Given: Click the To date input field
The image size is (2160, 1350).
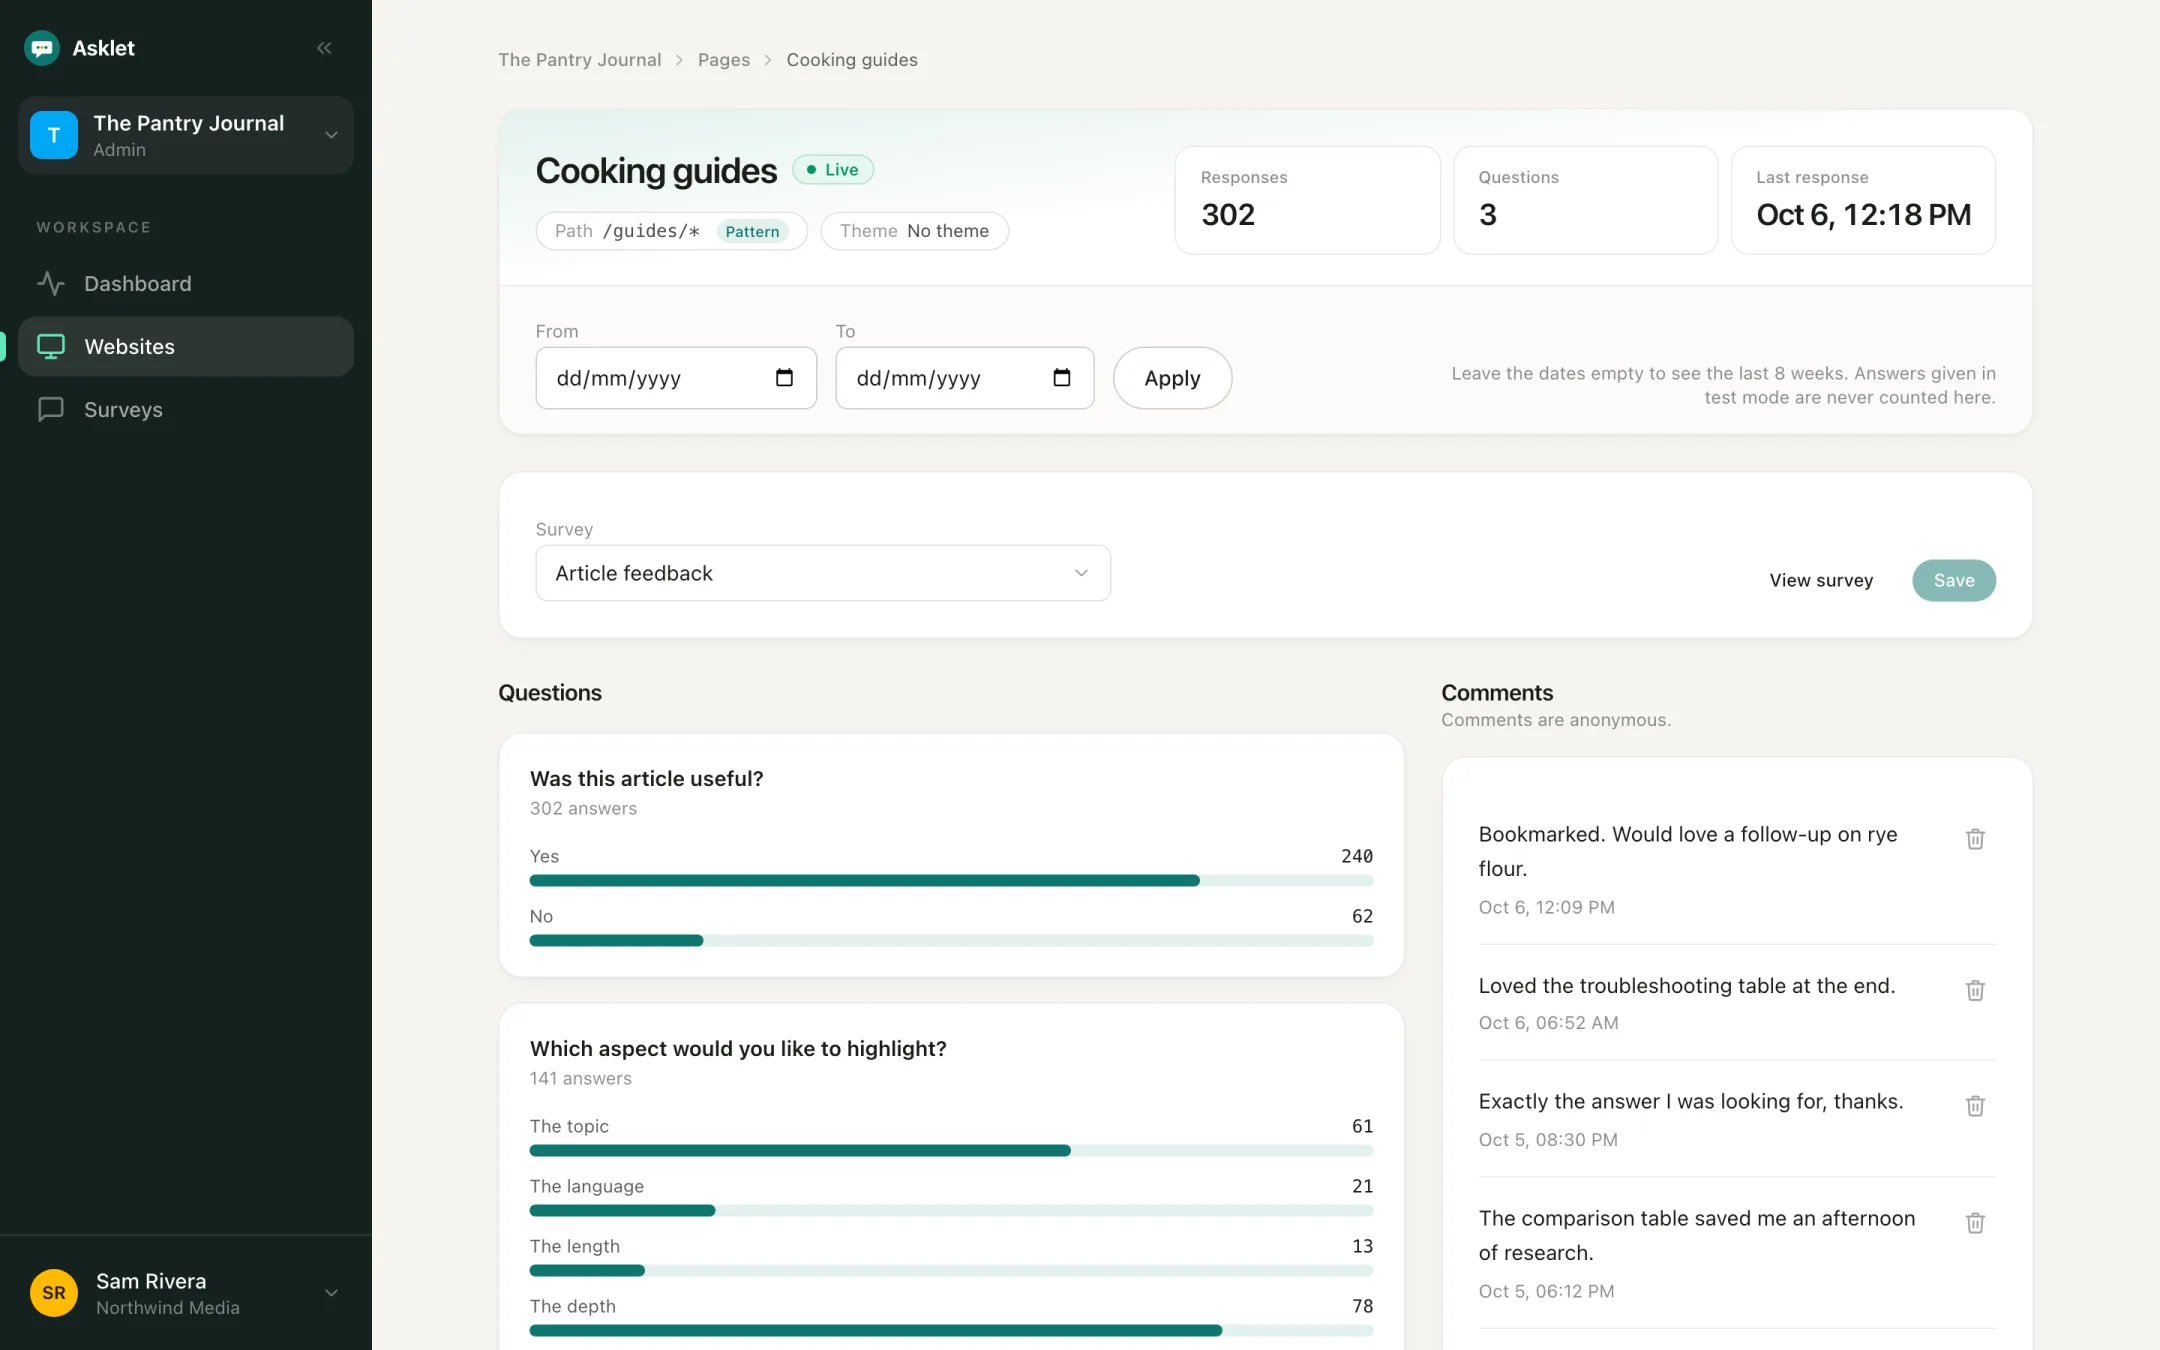Looking at the screenshot, I should [x=965, y=378].
